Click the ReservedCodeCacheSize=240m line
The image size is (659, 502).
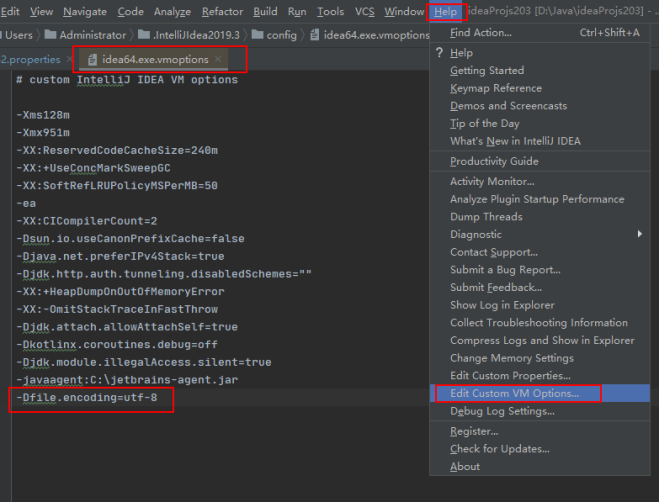click(117, 150)
